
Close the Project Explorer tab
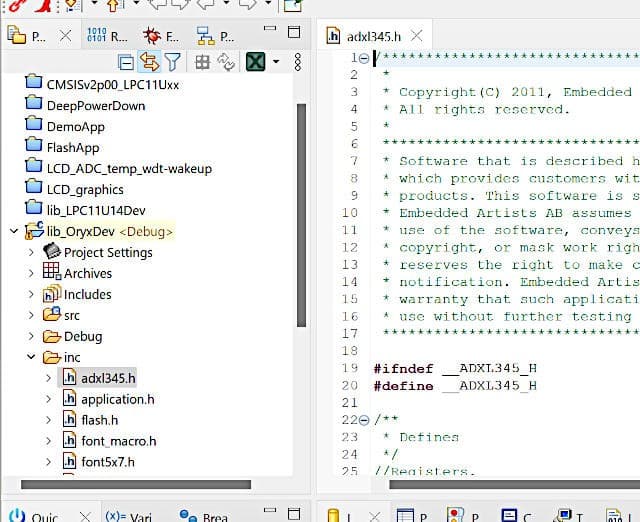(65, 36)
